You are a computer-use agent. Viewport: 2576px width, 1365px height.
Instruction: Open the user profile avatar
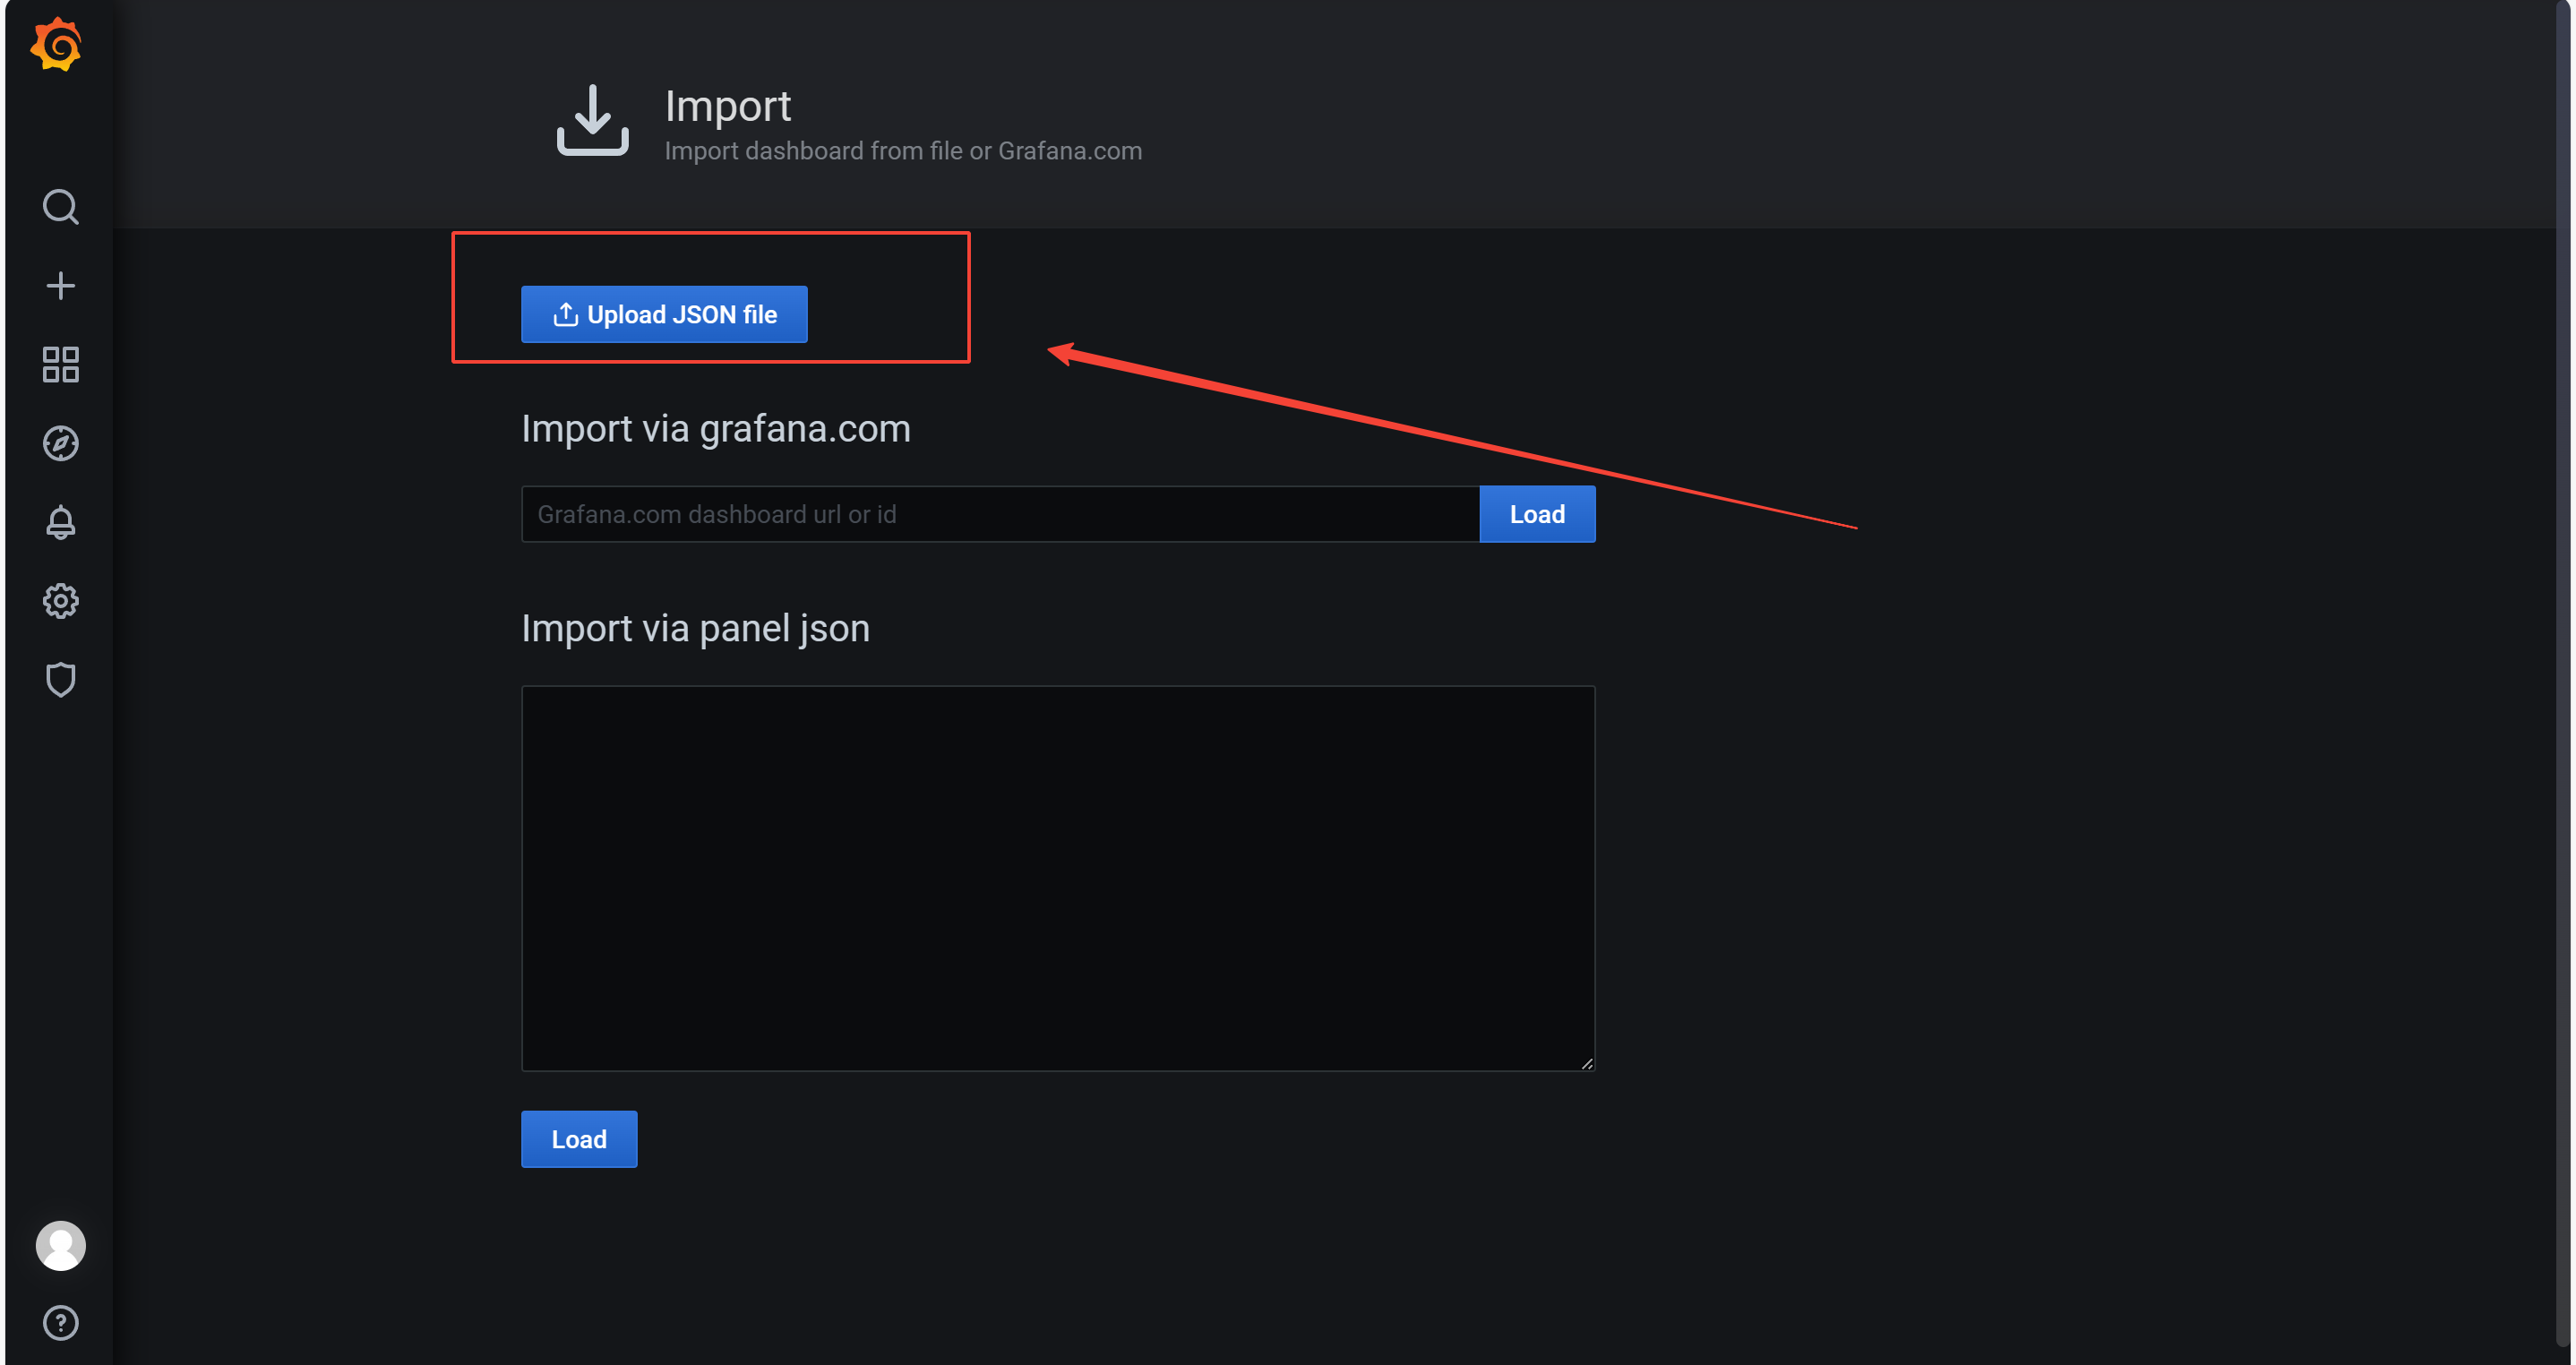click(x=60, y=1246)
